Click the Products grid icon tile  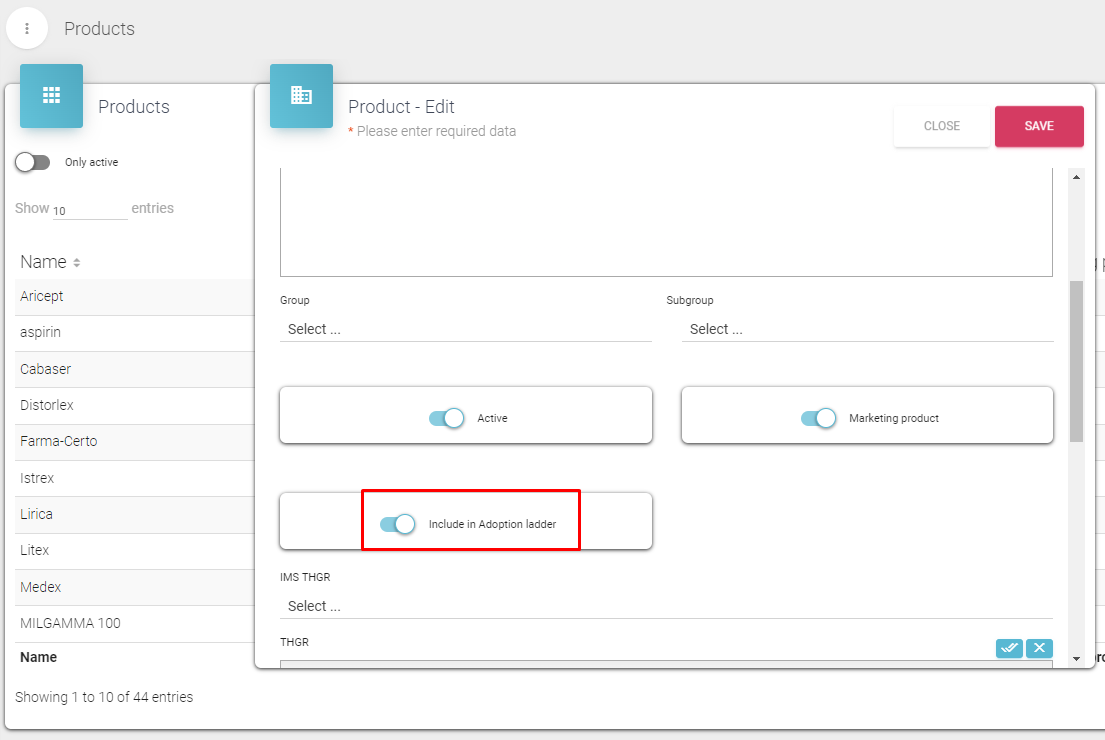pyautogui.click(x=51, y=95)
